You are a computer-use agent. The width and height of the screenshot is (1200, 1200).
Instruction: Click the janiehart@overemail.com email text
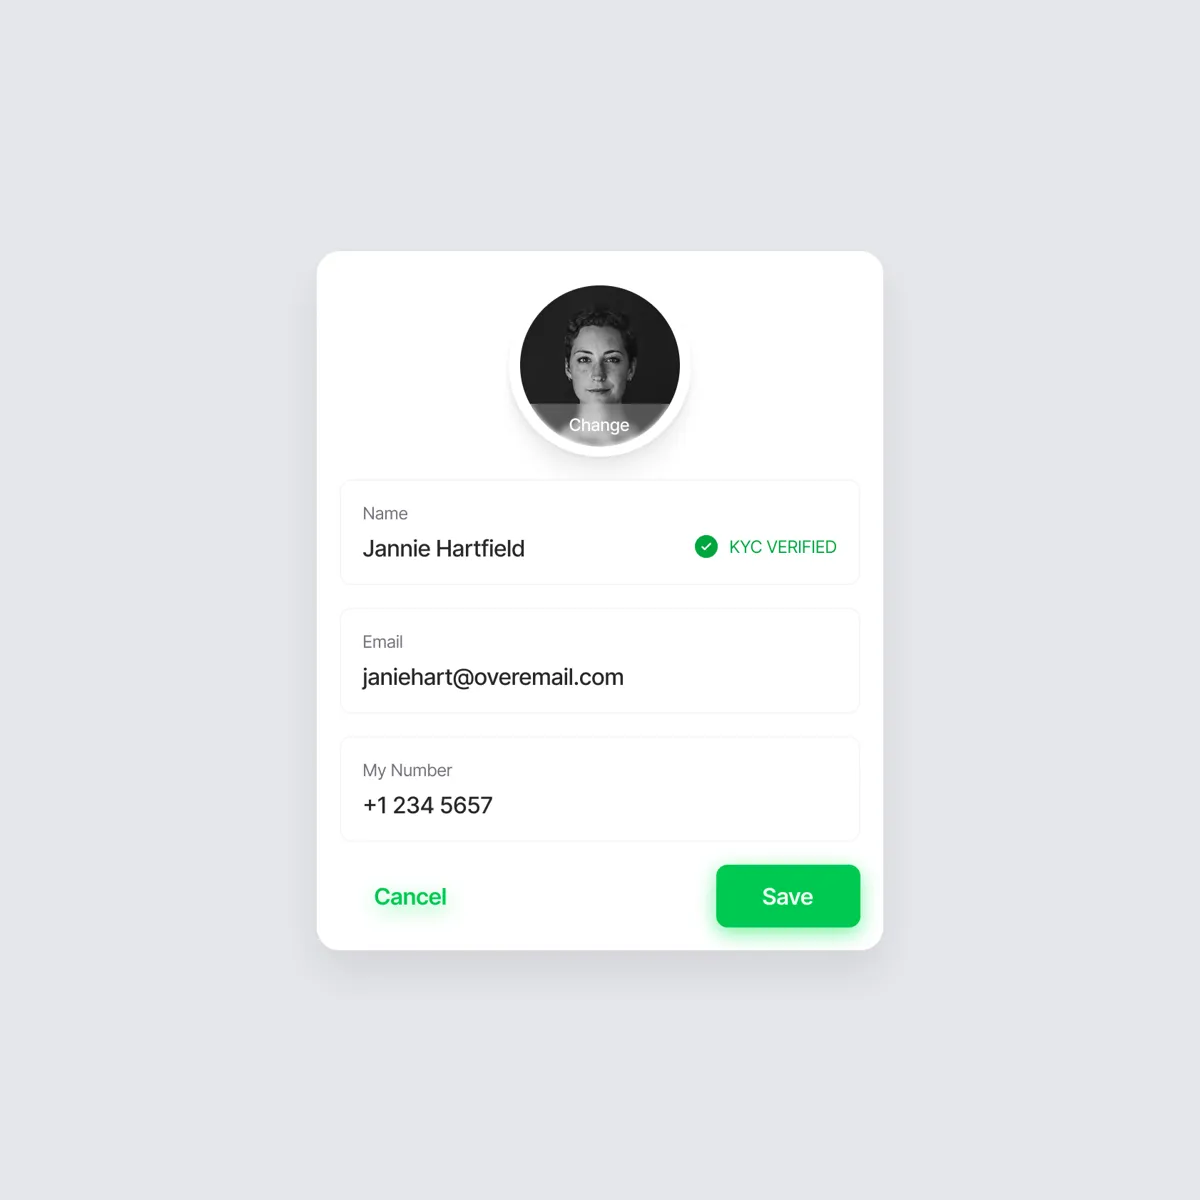click(x=493, y=677)
